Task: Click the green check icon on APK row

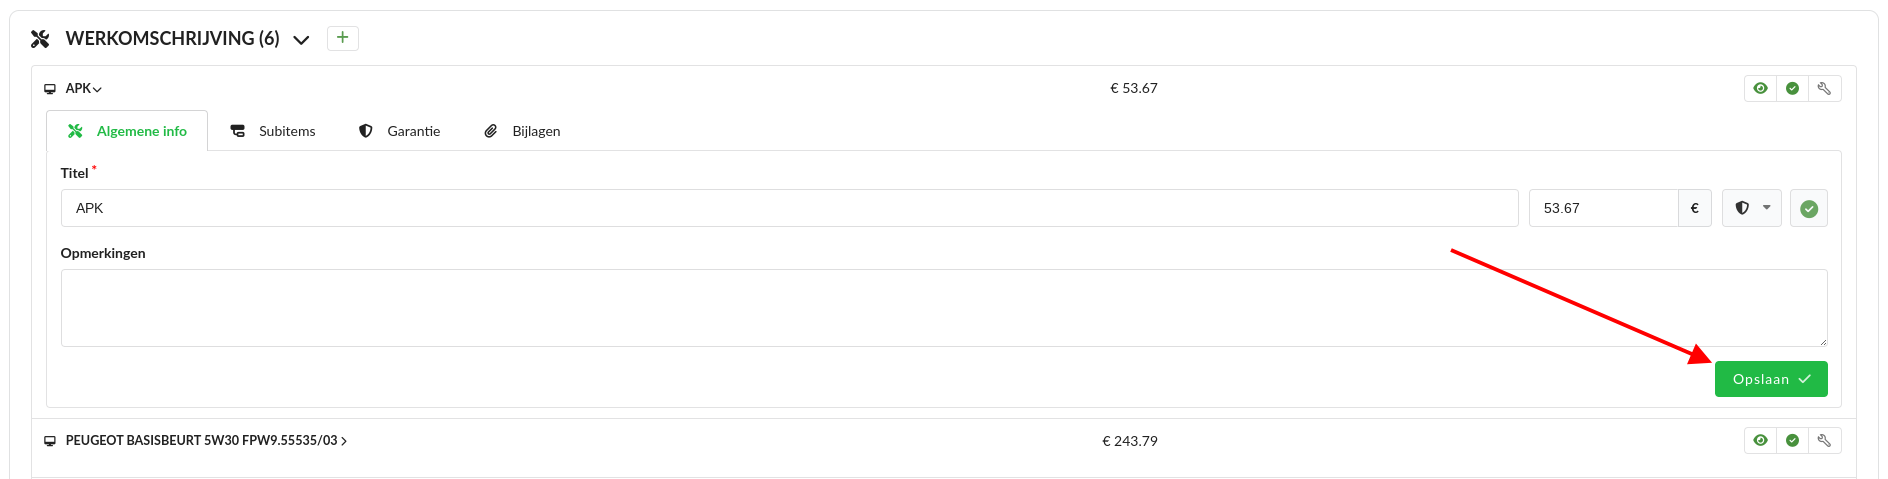Action: point(1792,89)
